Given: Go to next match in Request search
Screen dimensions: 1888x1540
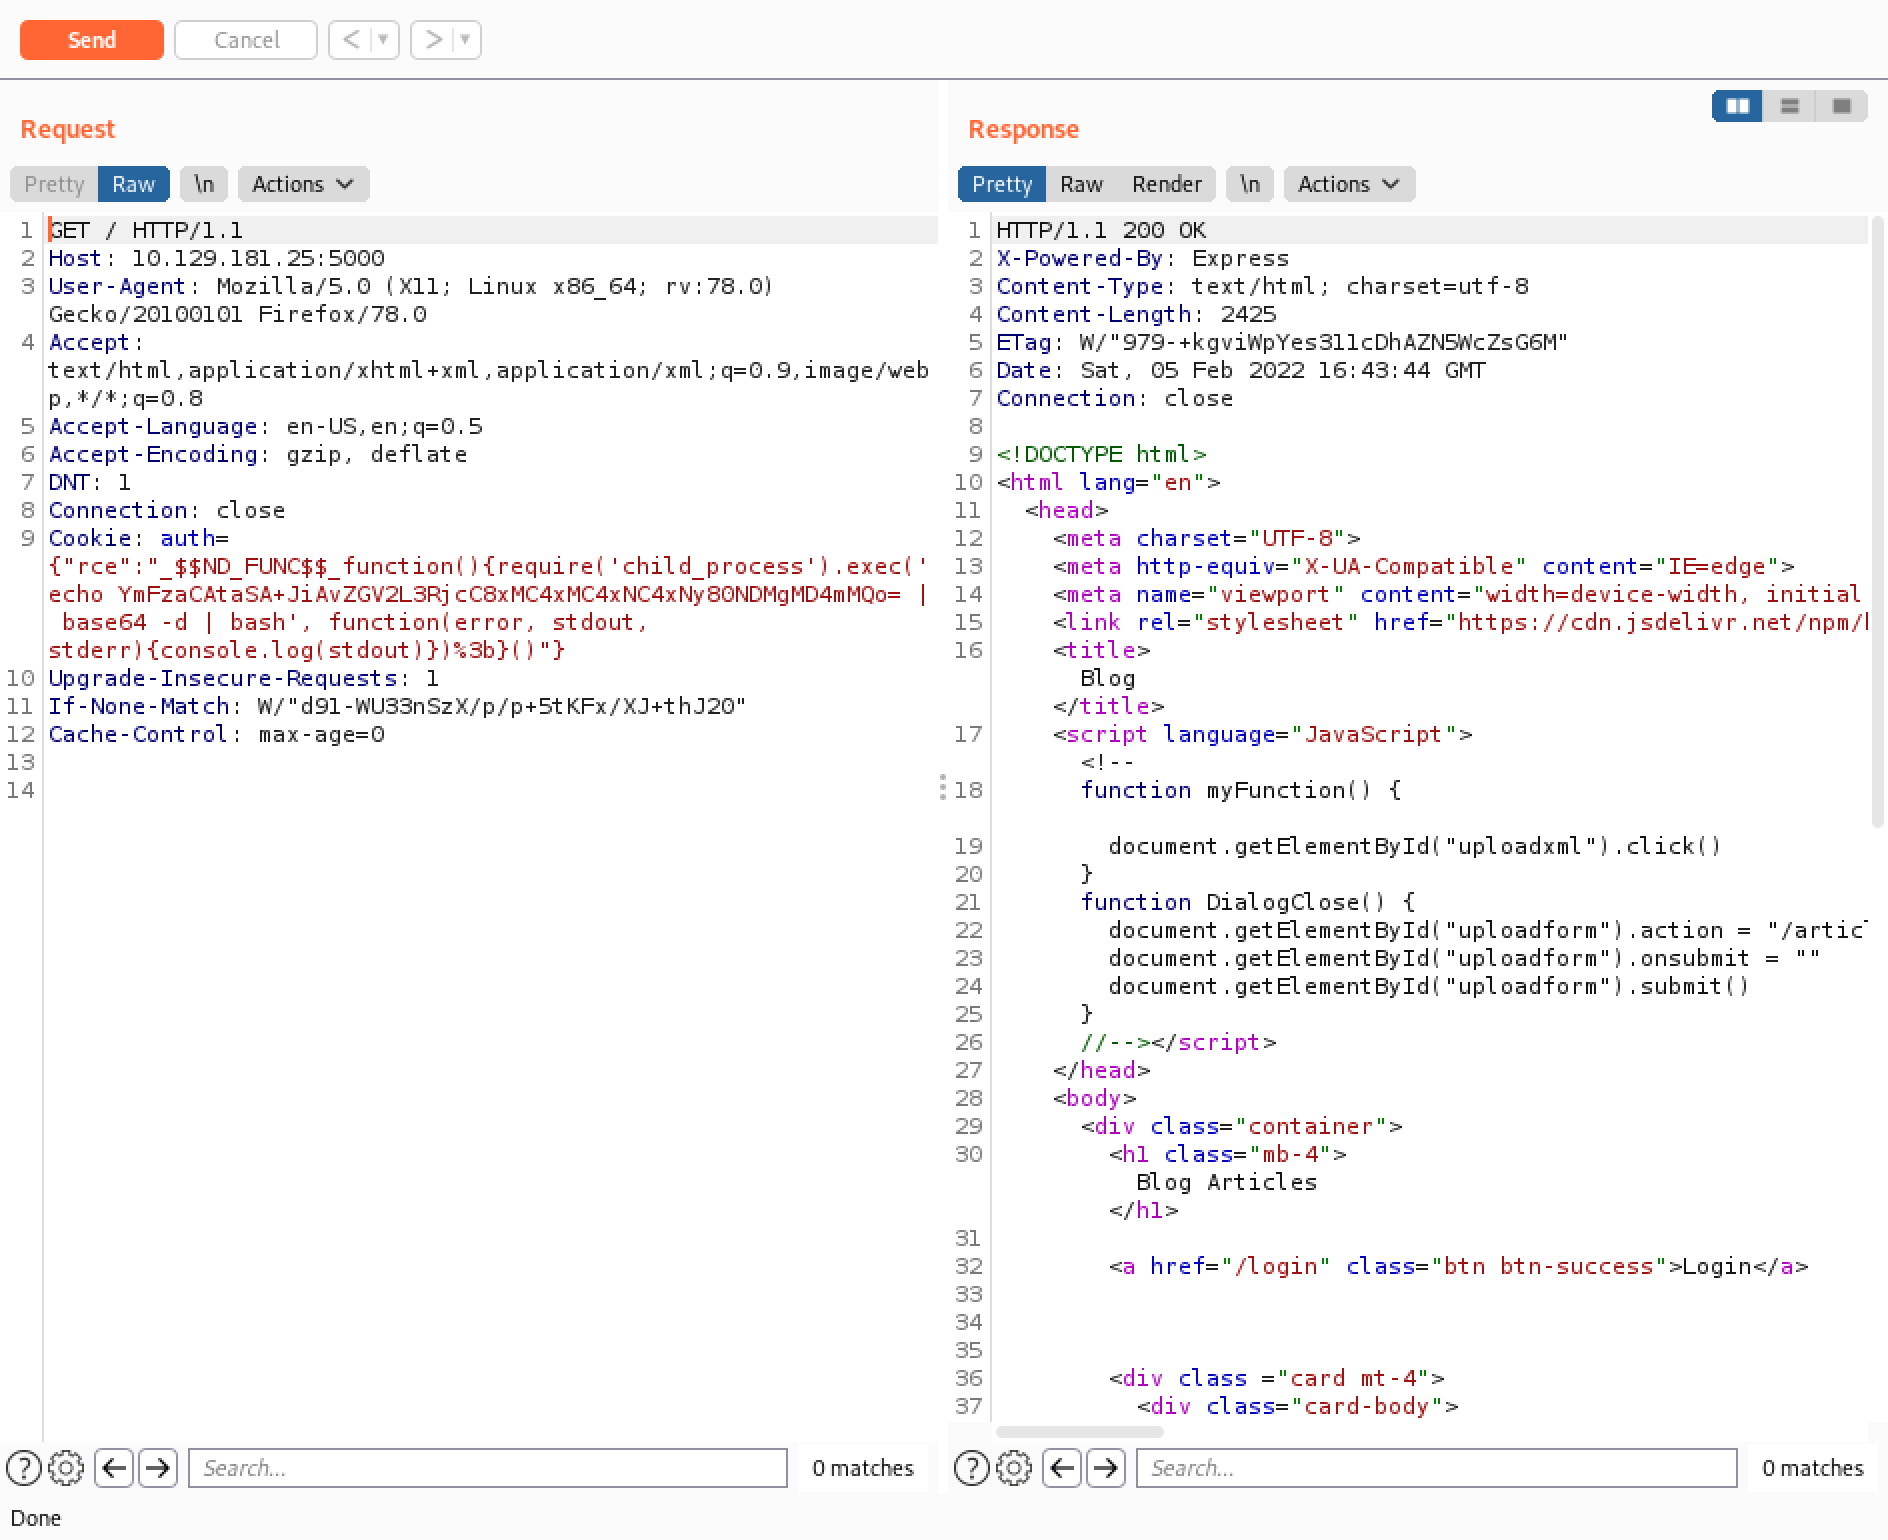Looking at the screenshot, I should (x=157, y=1468).
